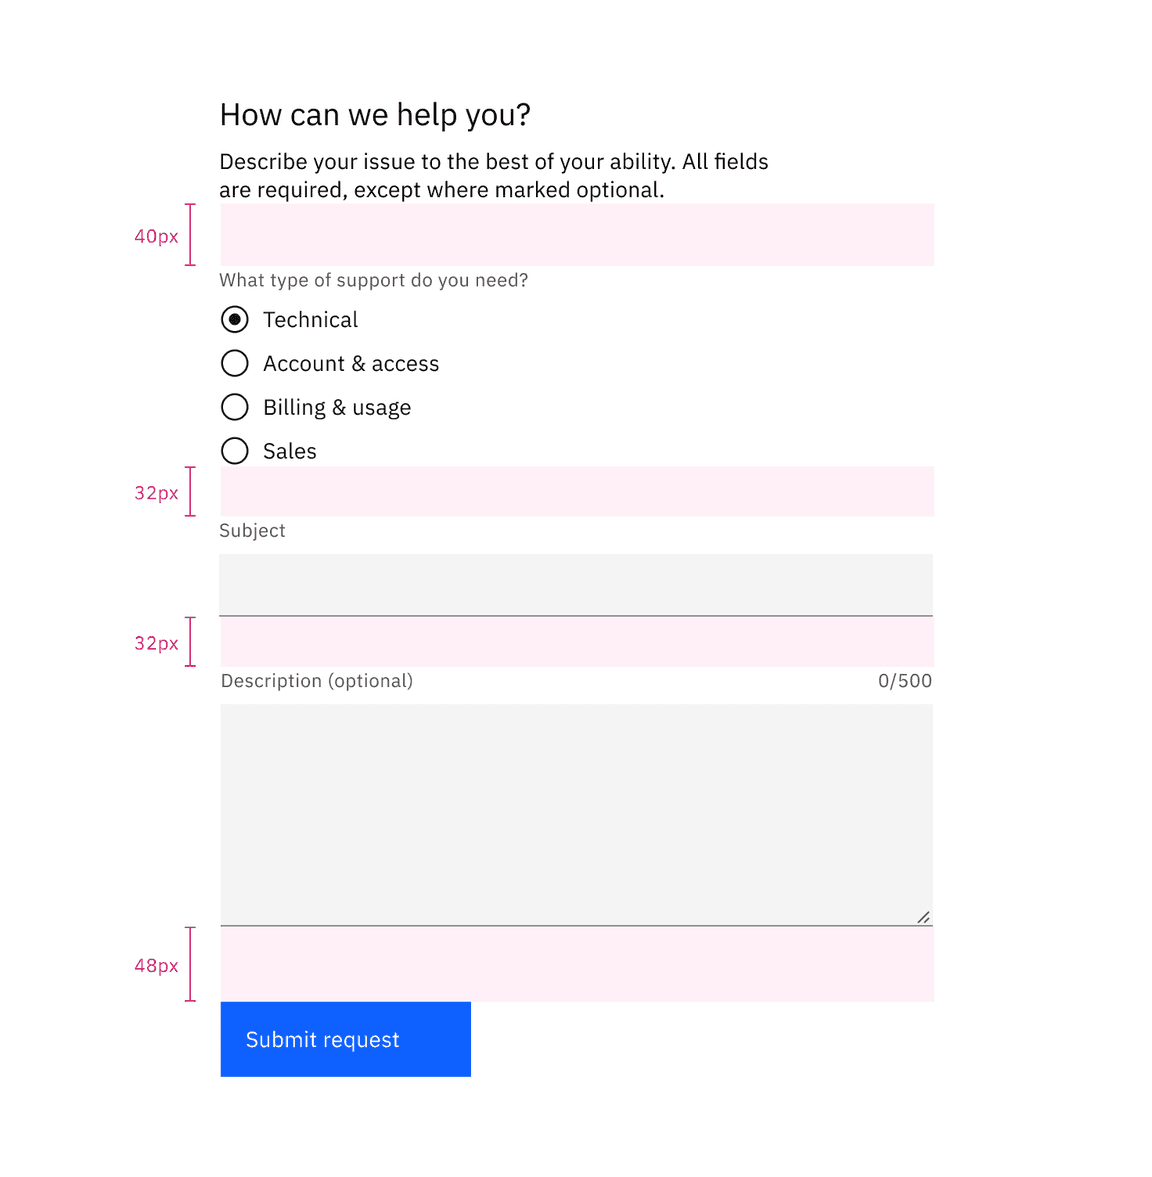Select the Technical radio button
The height and width of the screenshot is (1177, 1152).
point(234,319)
